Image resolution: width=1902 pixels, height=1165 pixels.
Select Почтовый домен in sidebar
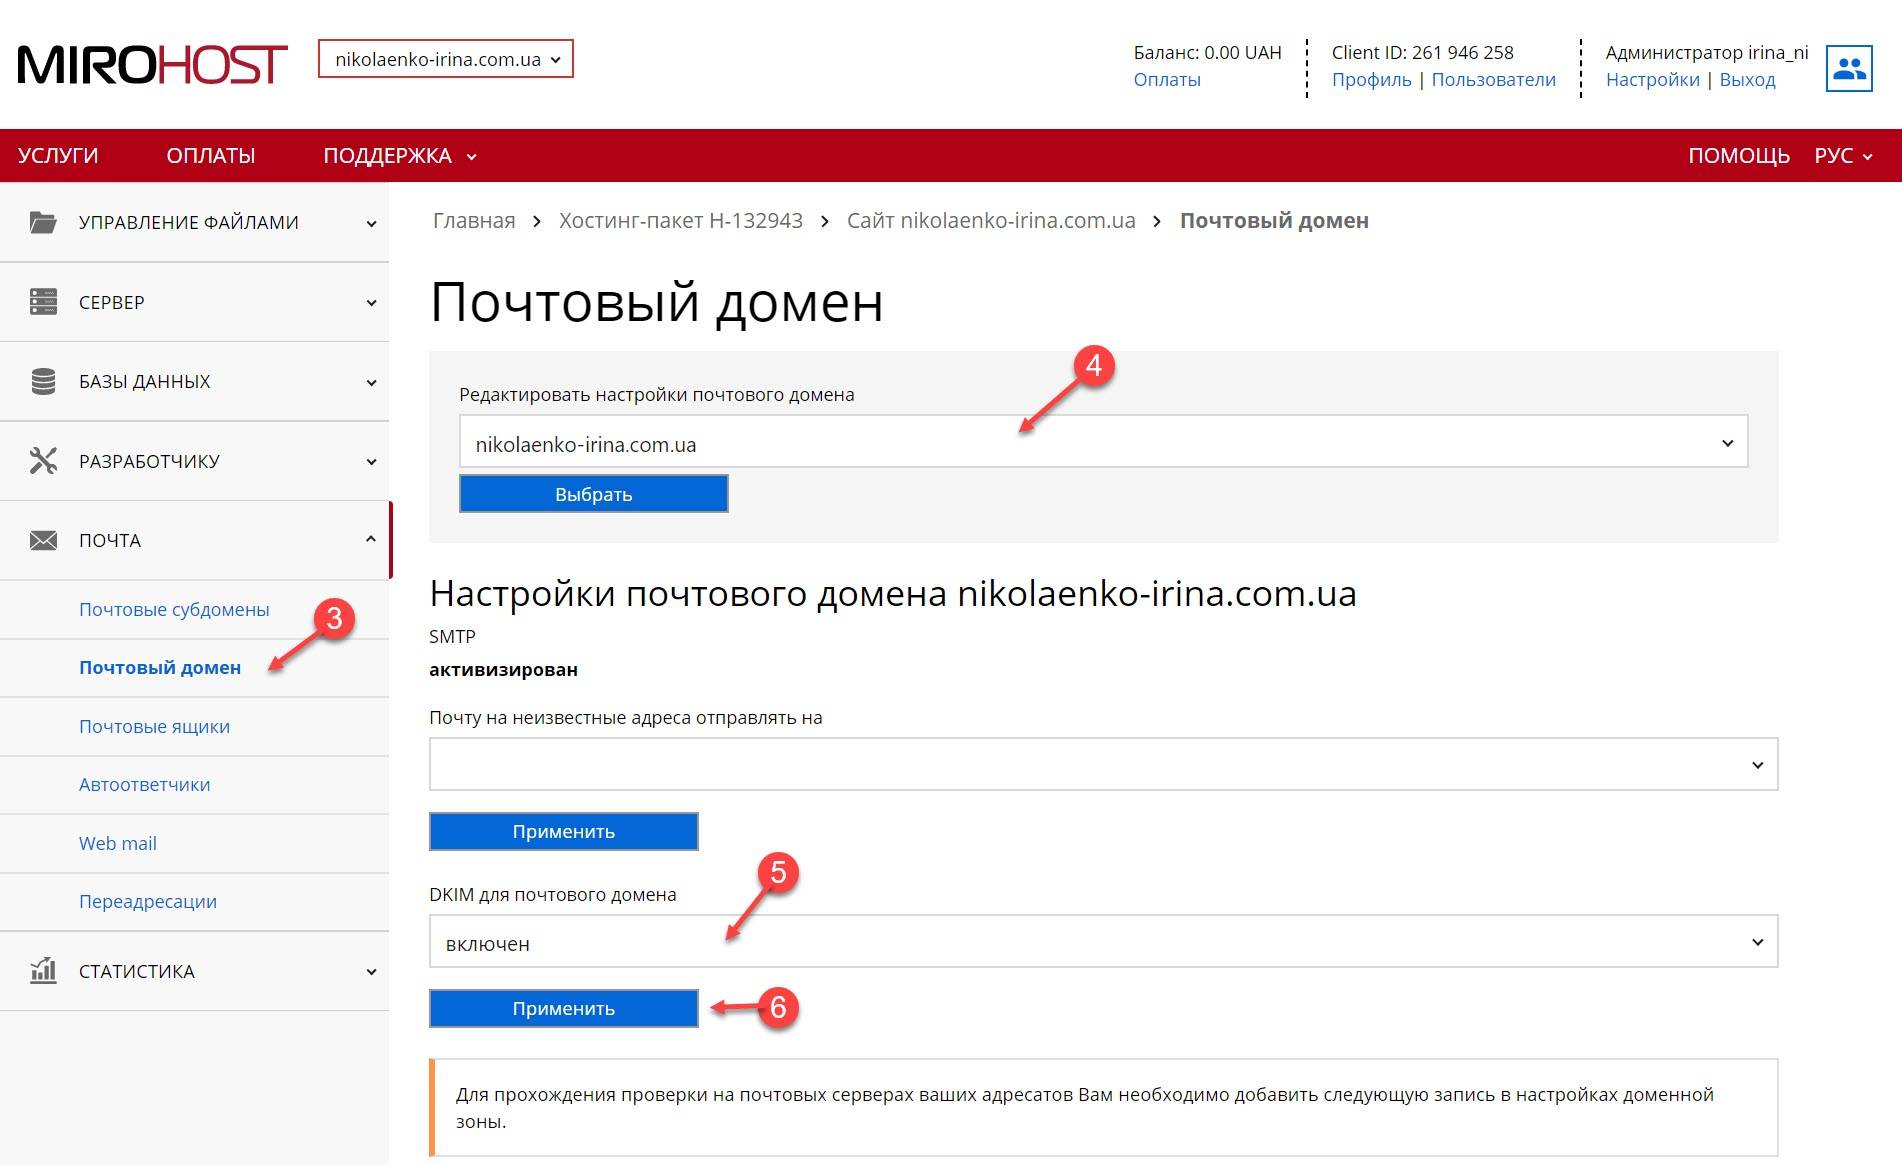coord(160,667)
